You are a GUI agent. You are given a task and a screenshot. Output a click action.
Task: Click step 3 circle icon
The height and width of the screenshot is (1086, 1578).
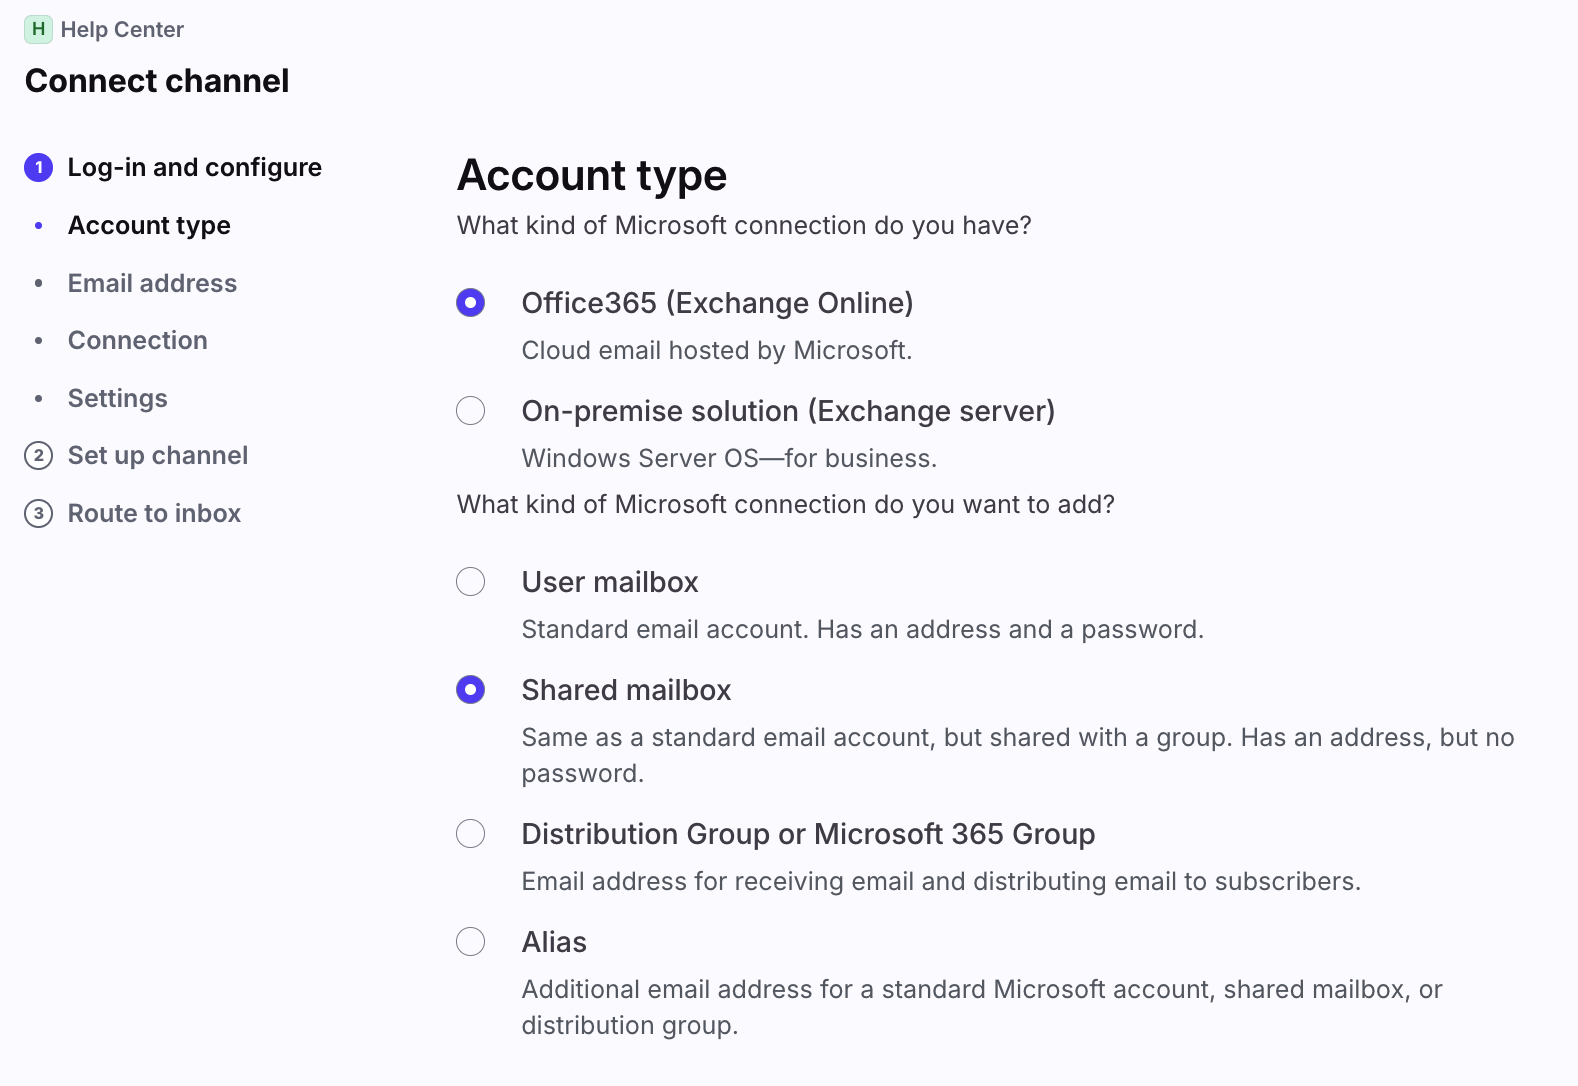click(x=38, y=514)
